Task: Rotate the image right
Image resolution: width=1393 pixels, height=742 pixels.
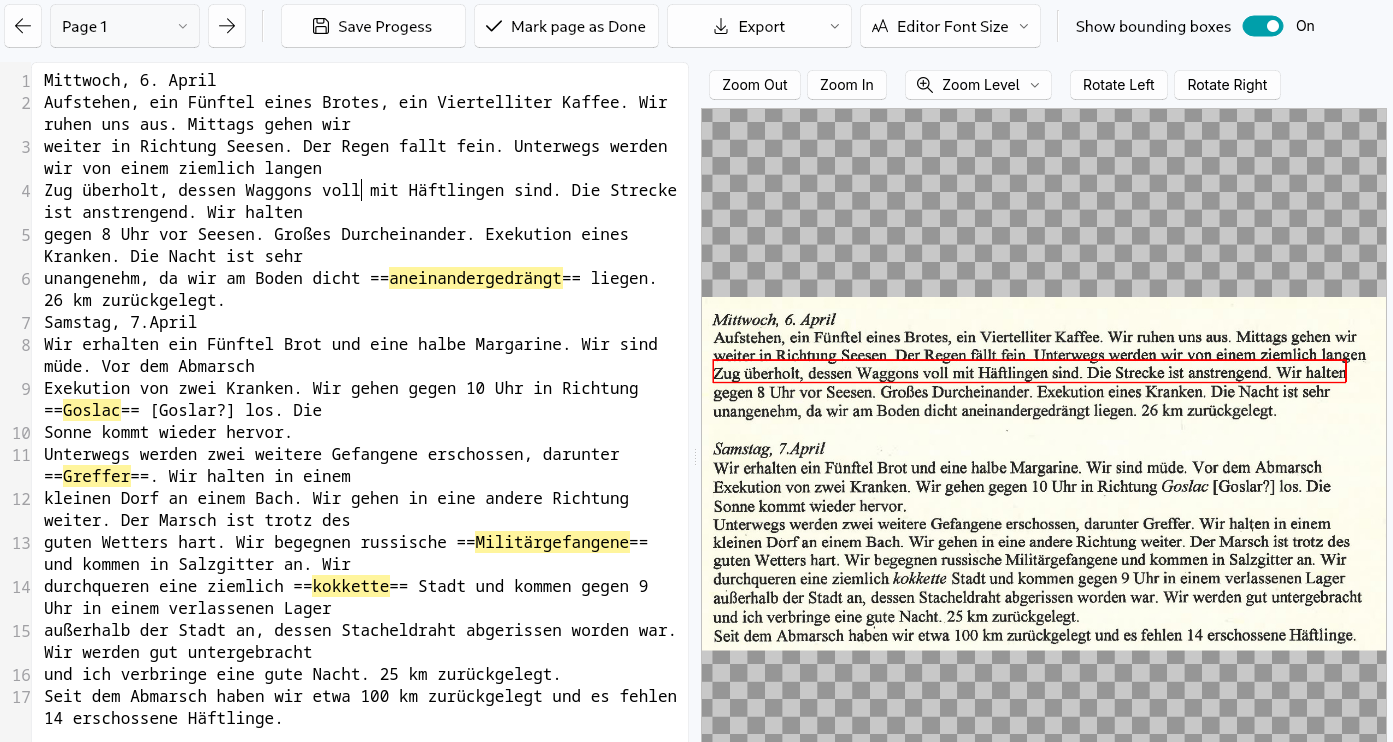Action: (x=1227, y=85)
